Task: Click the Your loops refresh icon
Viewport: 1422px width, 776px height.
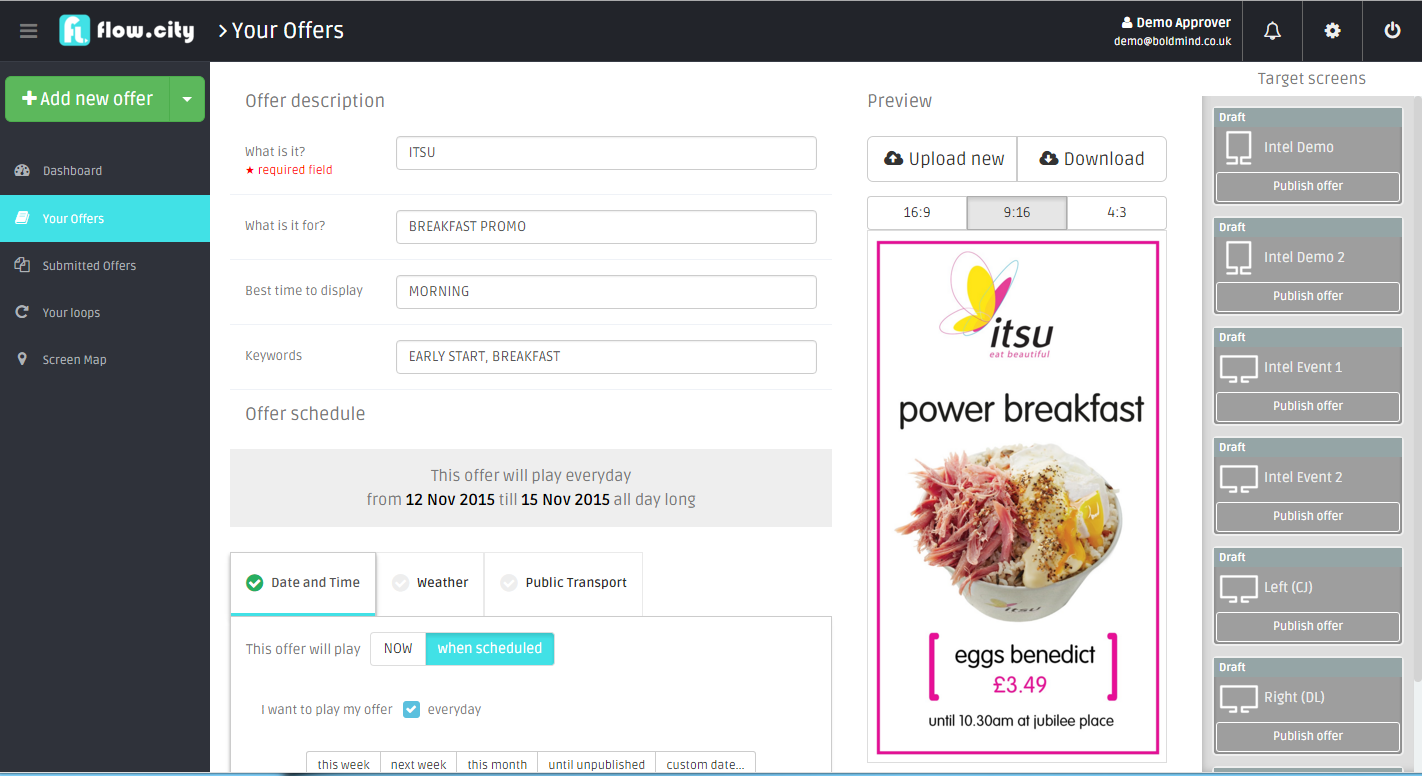Action: tap(22, 312)
